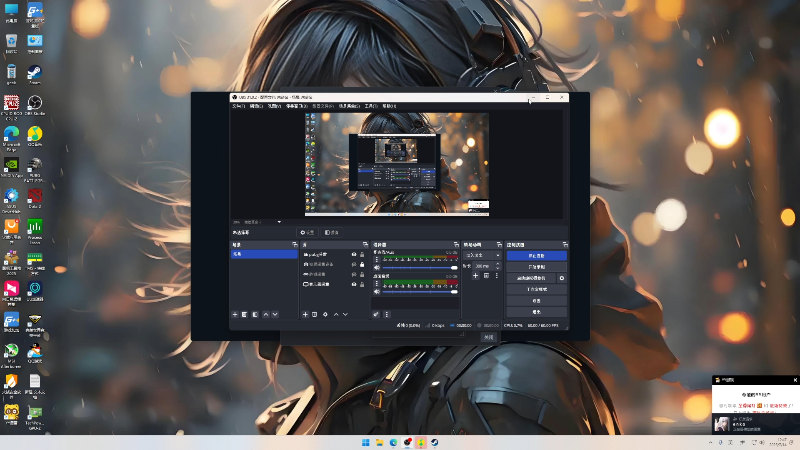
Task: Open the 工具(T) menu in OBS
Action: [371, 106]
